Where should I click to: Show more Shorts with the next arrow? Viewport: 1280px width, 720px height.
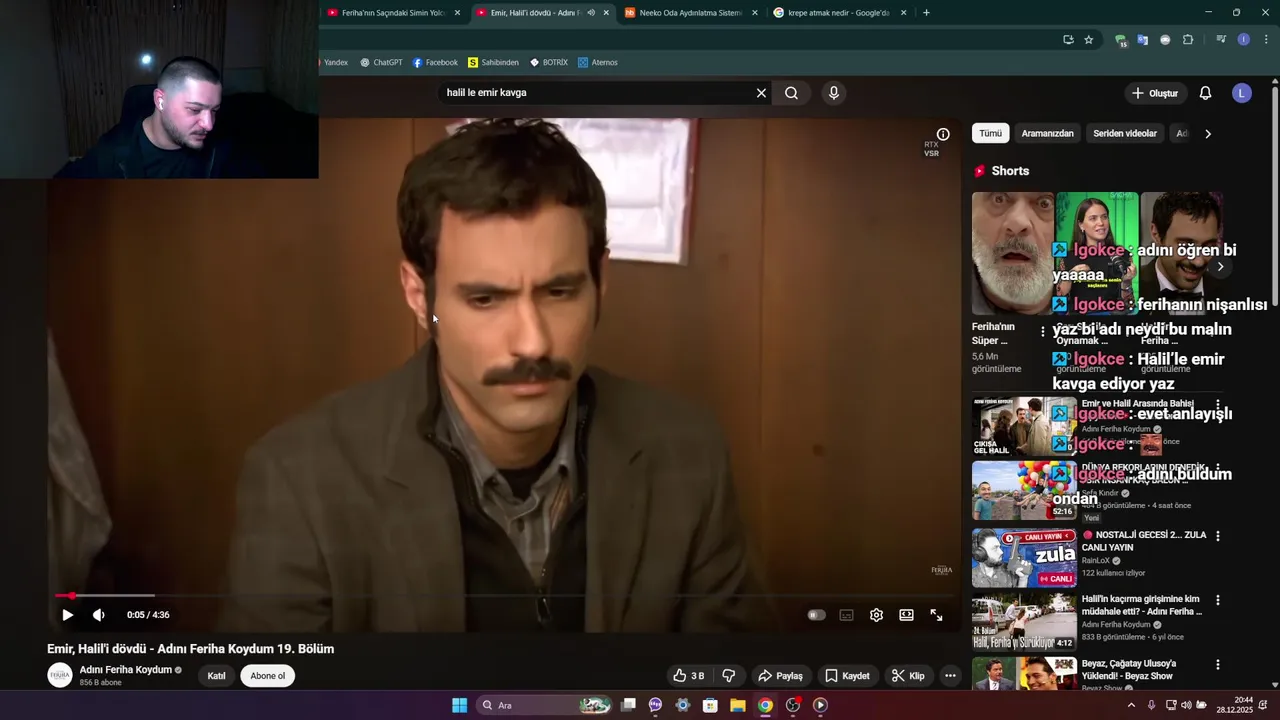pos(1220,267)
